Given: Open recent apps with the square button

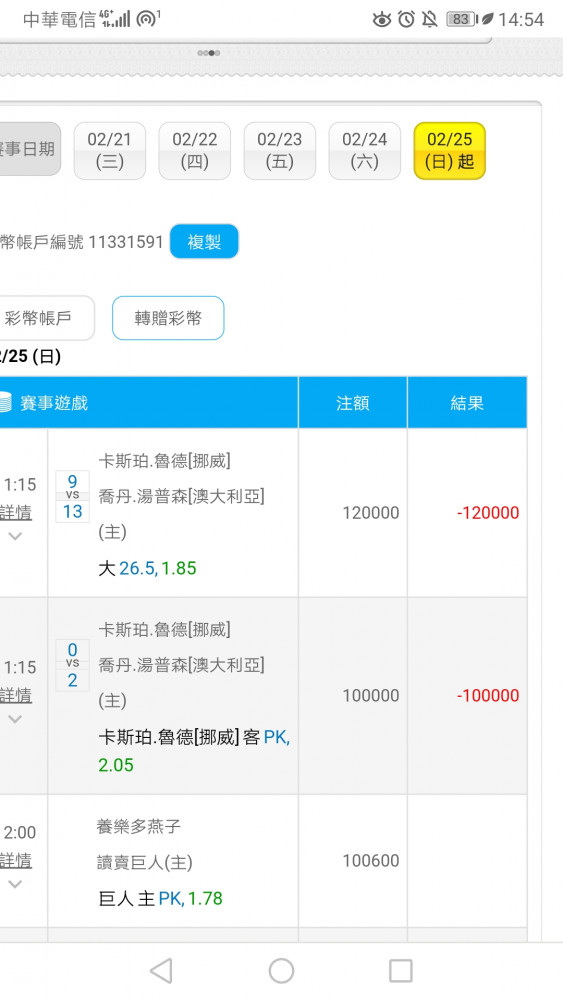Looking at the screenshot, I should pos(400,971).
